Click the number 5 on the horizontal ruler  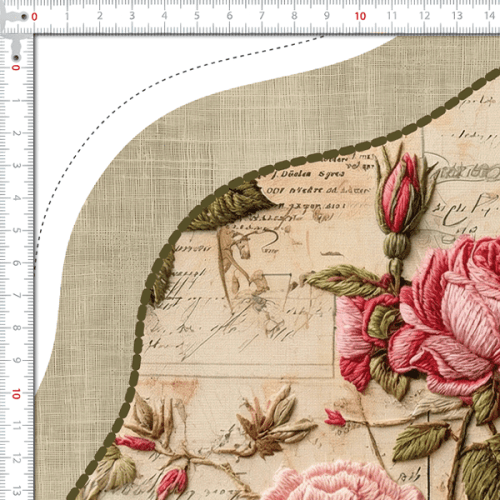point(197,16)
